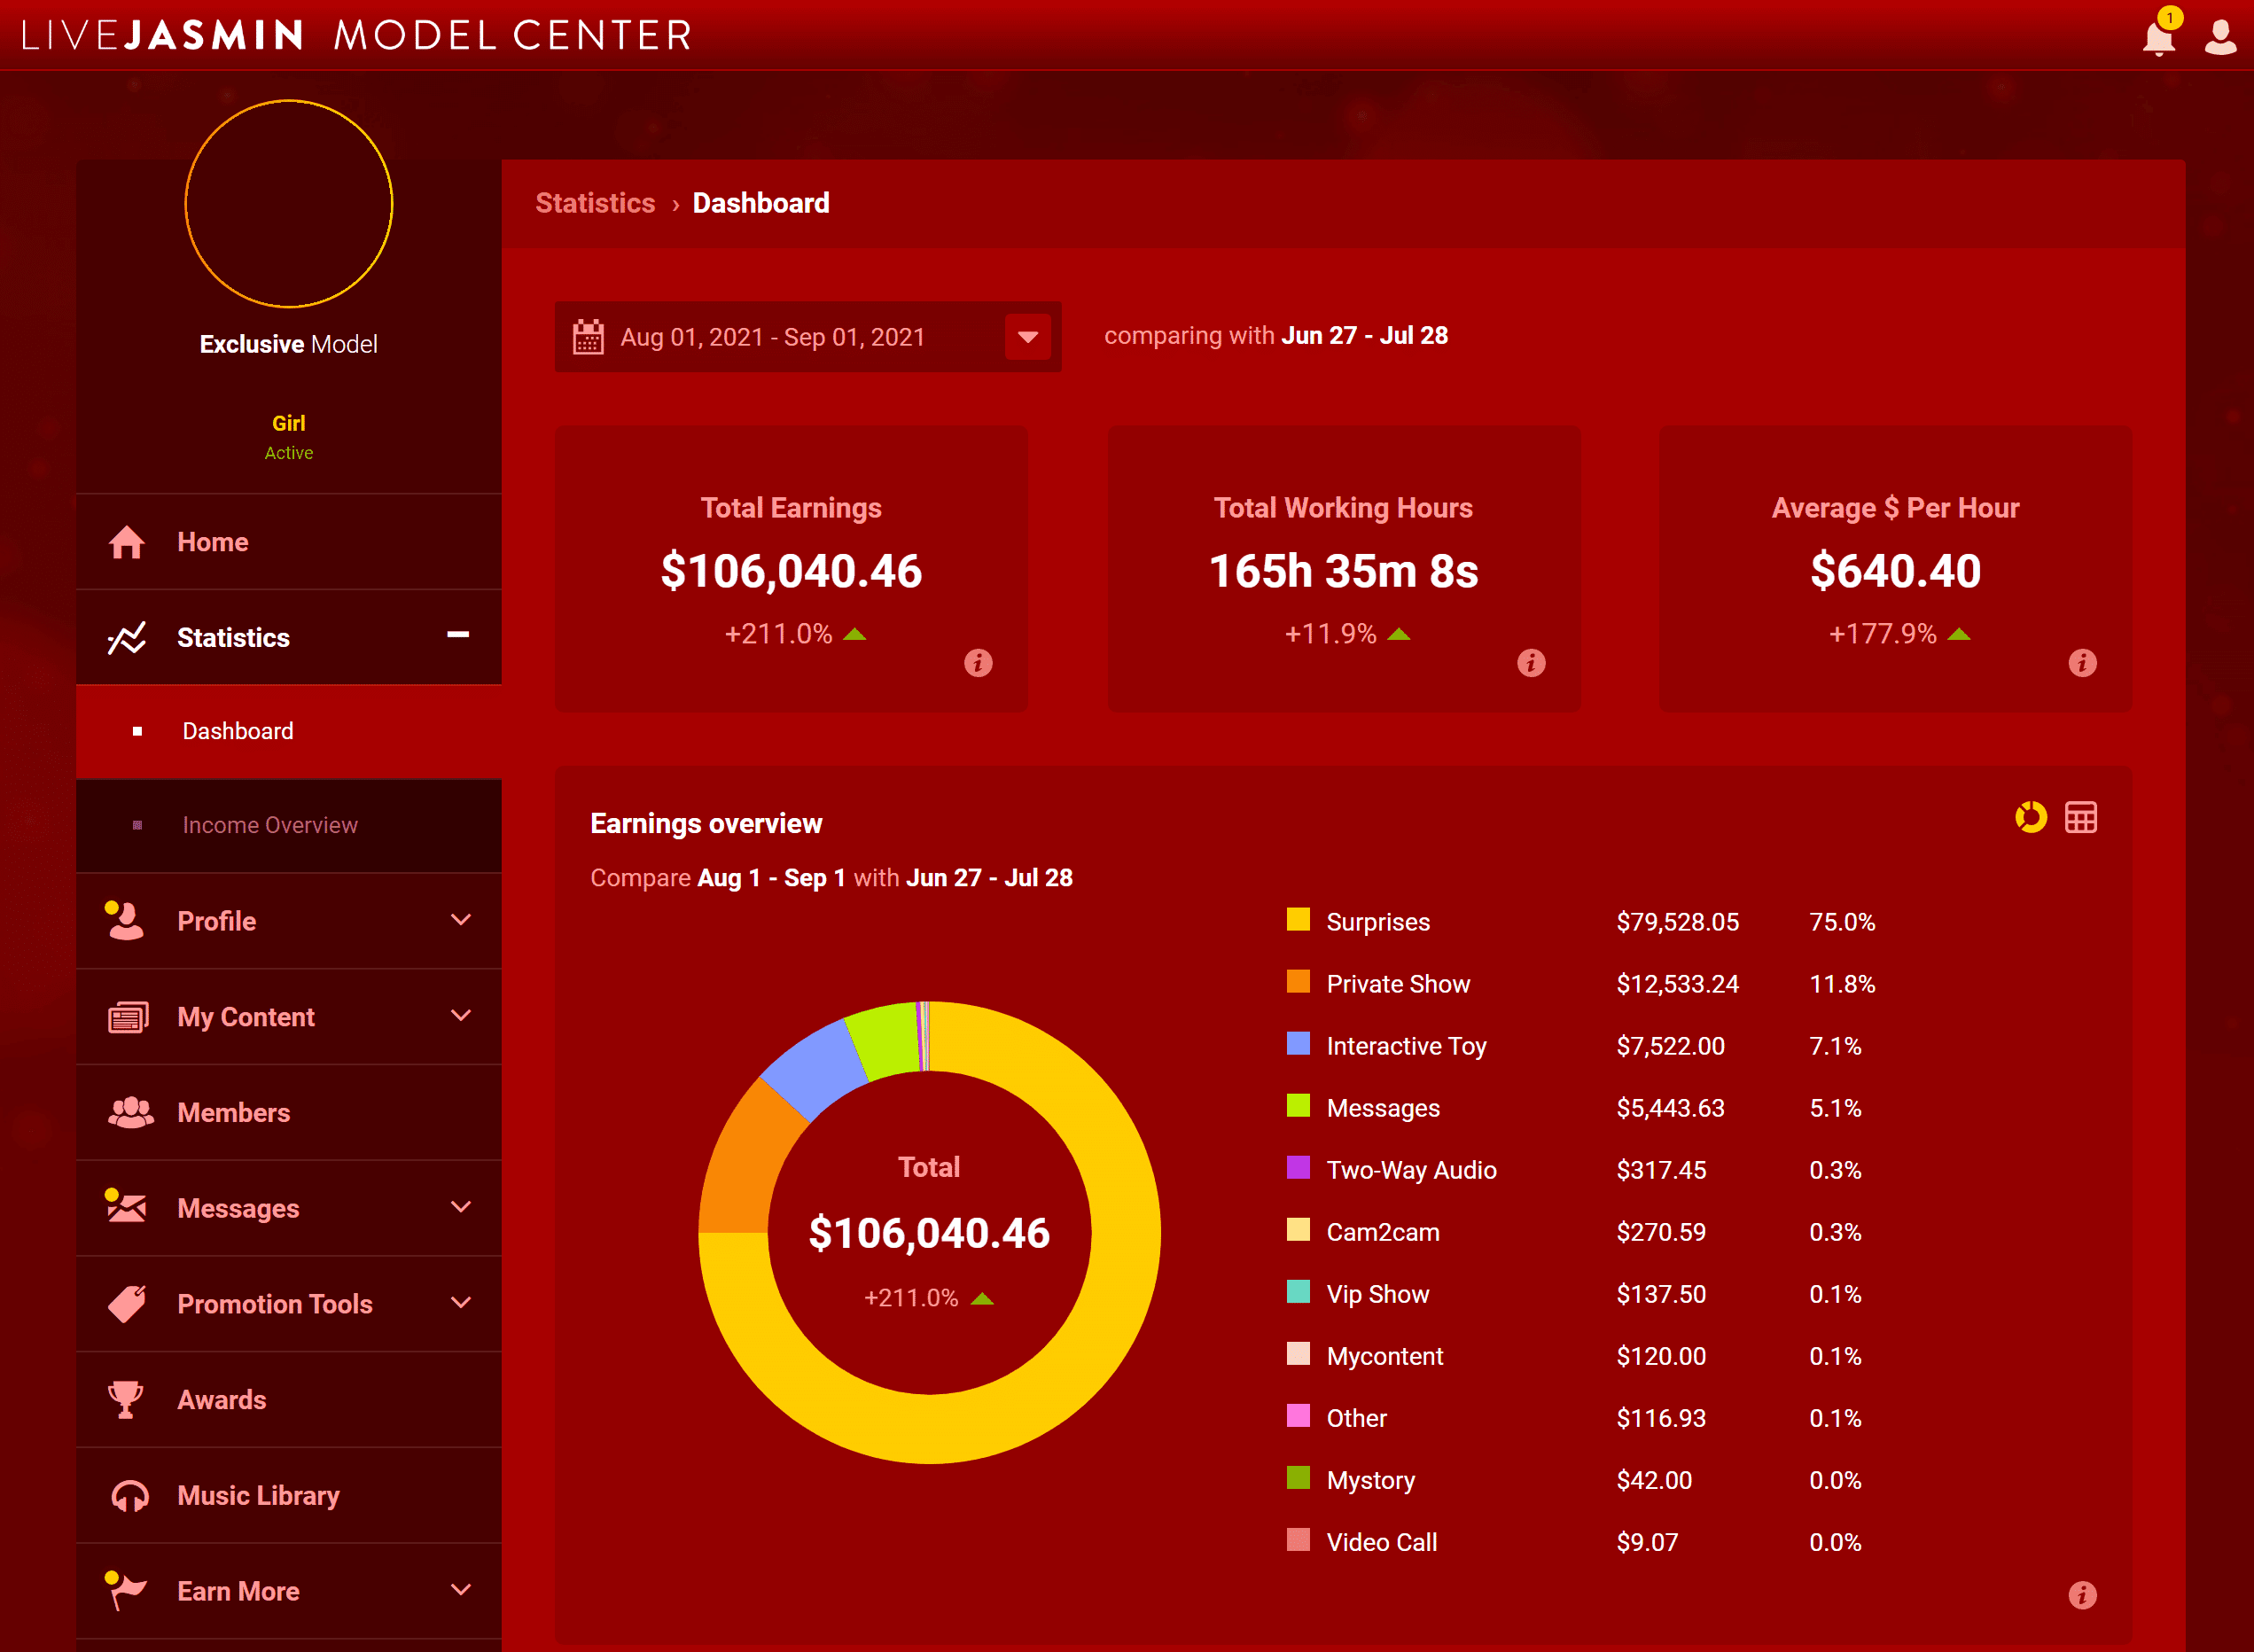Click the Statistics breadcrumb link
Viewport: 2254px width, 1652px height.
point(595,203)
